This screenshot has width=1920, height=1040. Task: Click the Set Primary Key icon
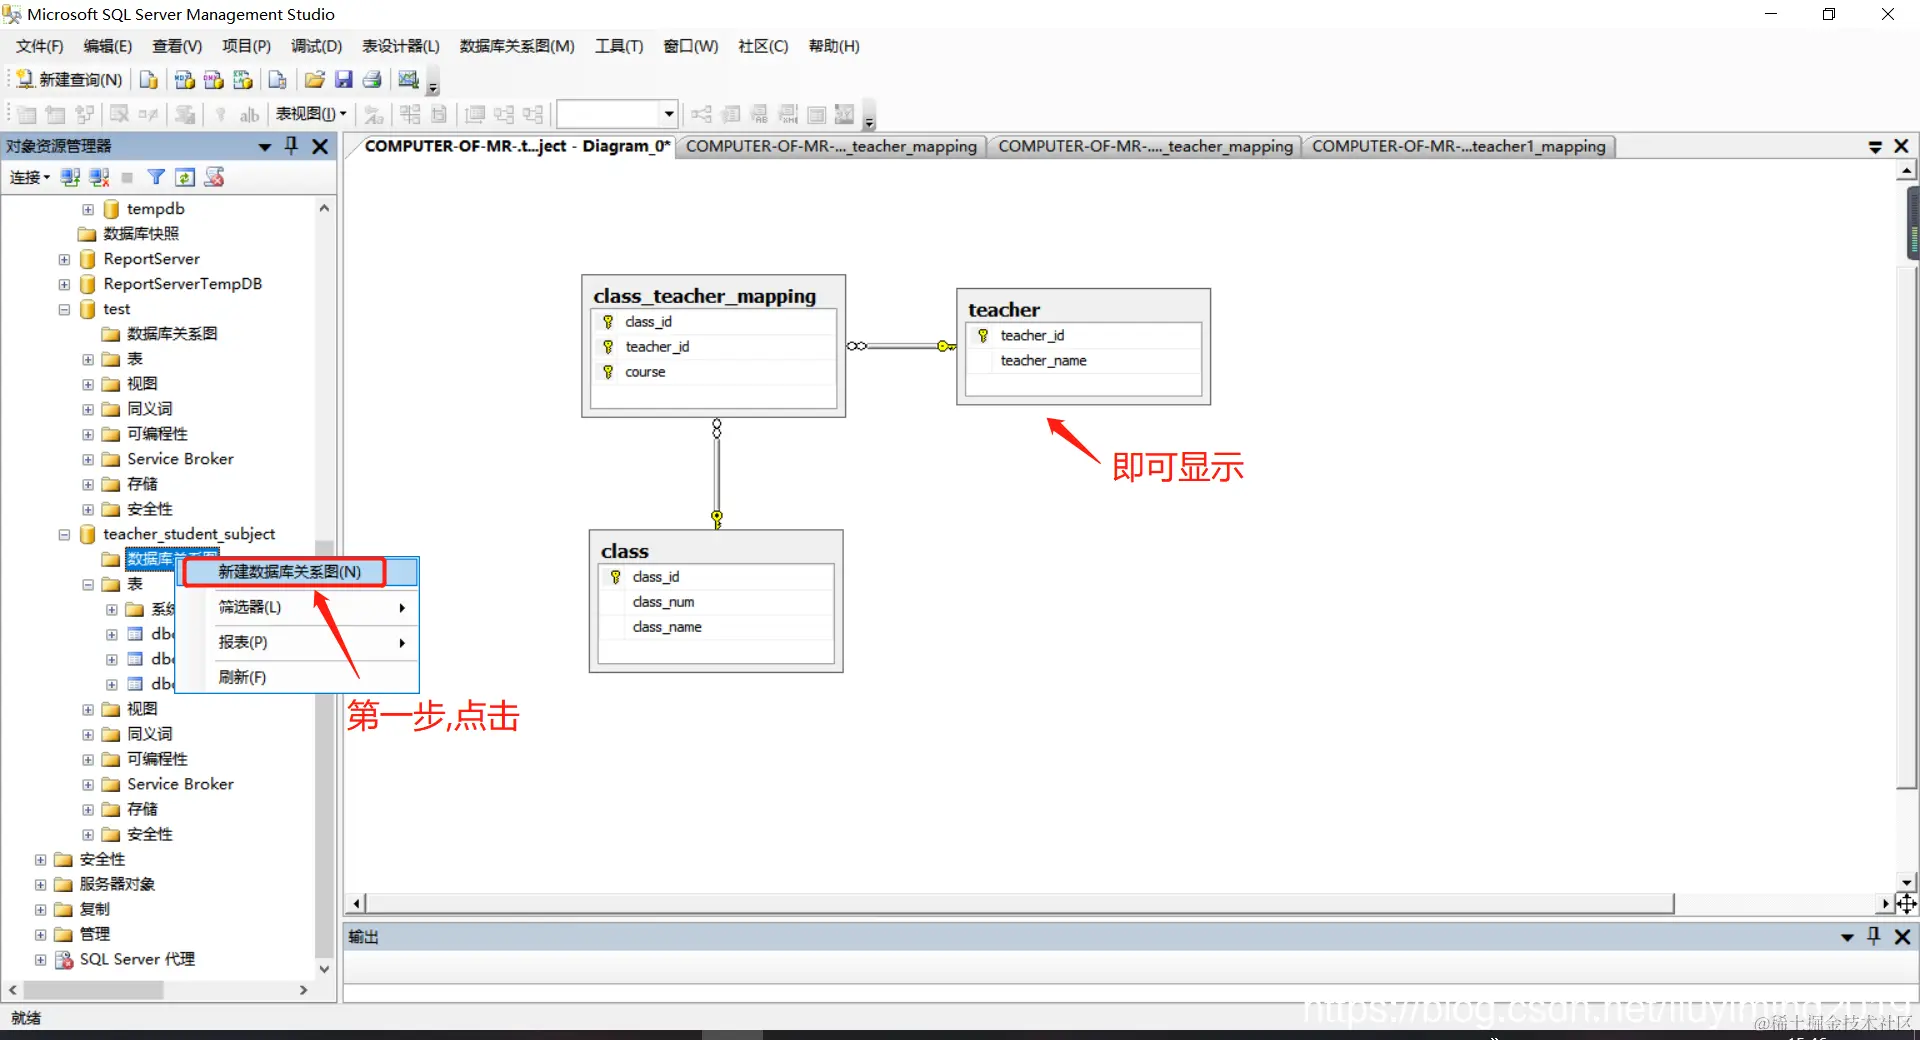coord(221,115)
